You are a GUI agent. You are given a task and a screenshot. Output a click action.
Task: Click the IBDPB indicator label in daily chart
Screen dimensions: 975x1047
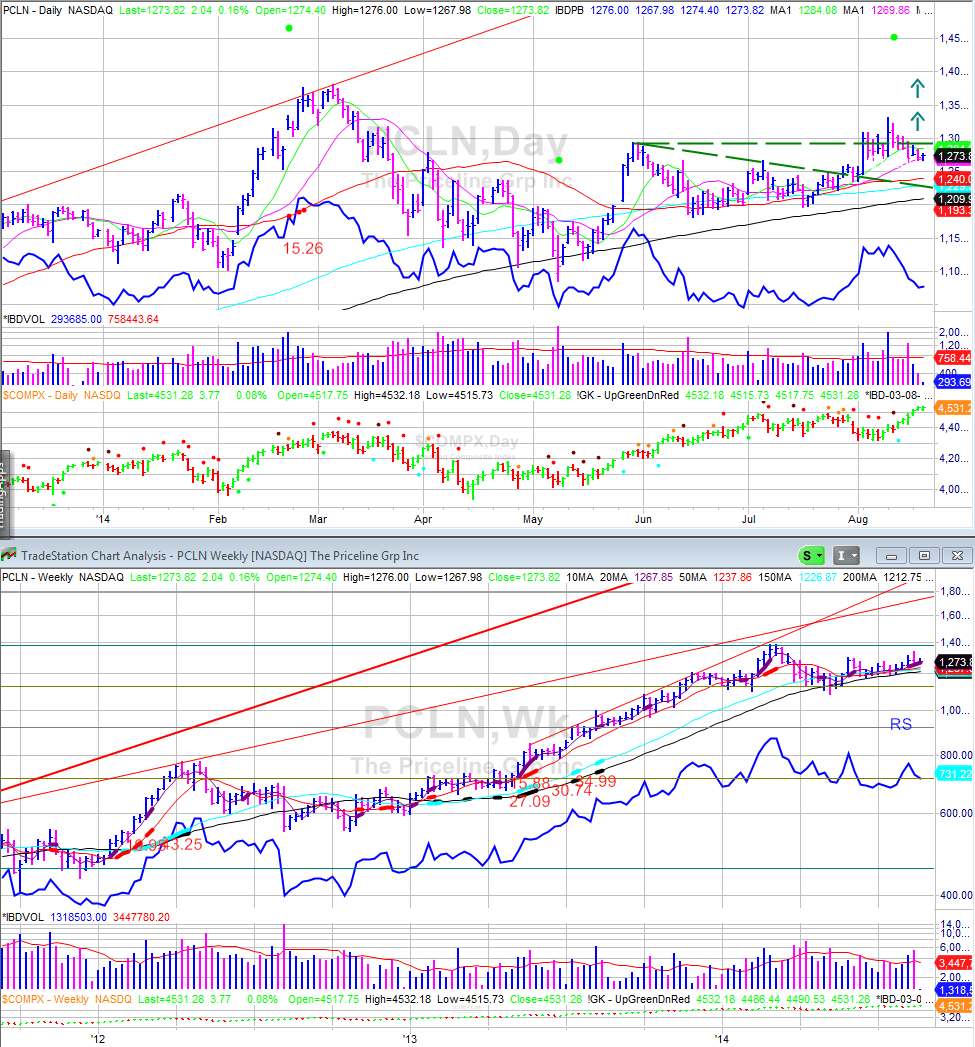(571, 10)
